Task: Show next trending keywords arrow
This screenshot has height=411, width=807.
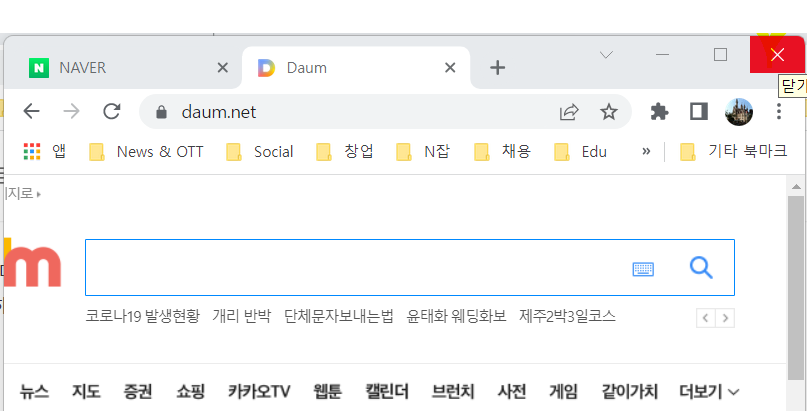Action: point(725,318)
